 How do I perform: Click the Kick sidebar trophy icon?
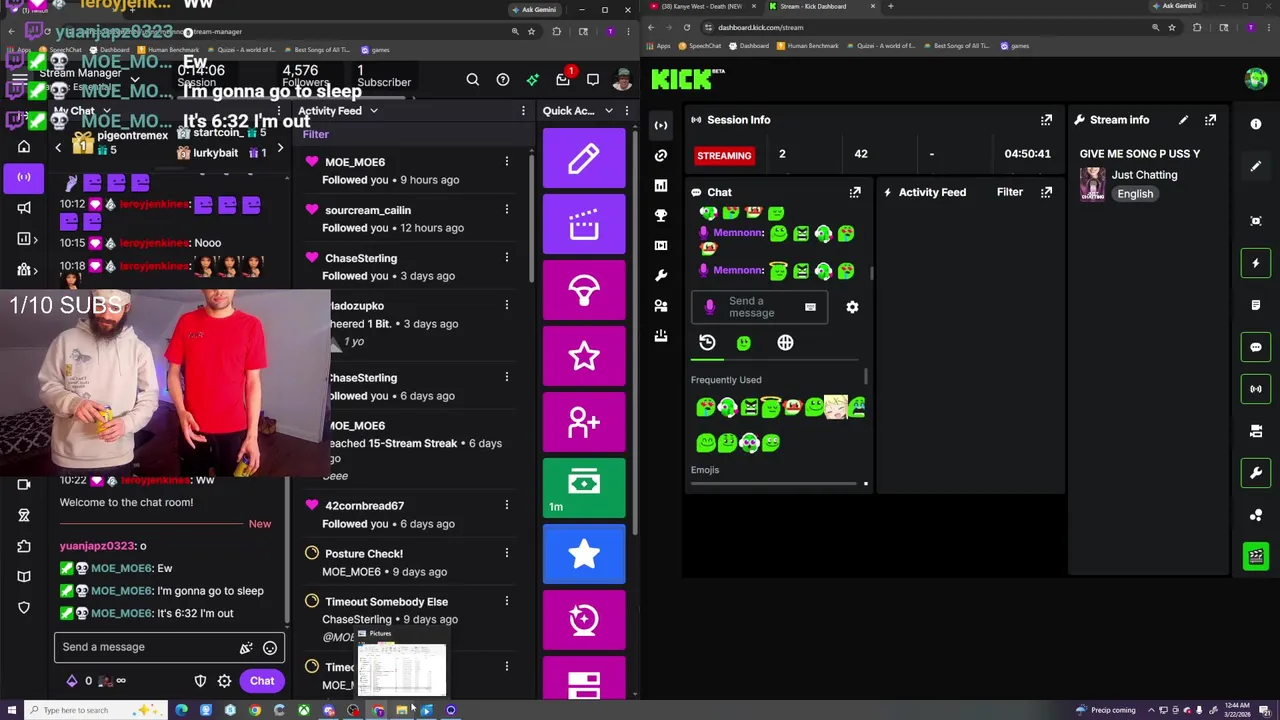(x=661, y=215)
